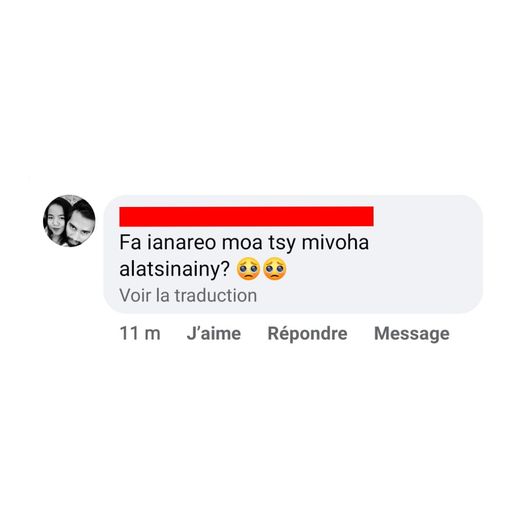Click the word 'alatsinainy?' in the comment

[174, 269]
